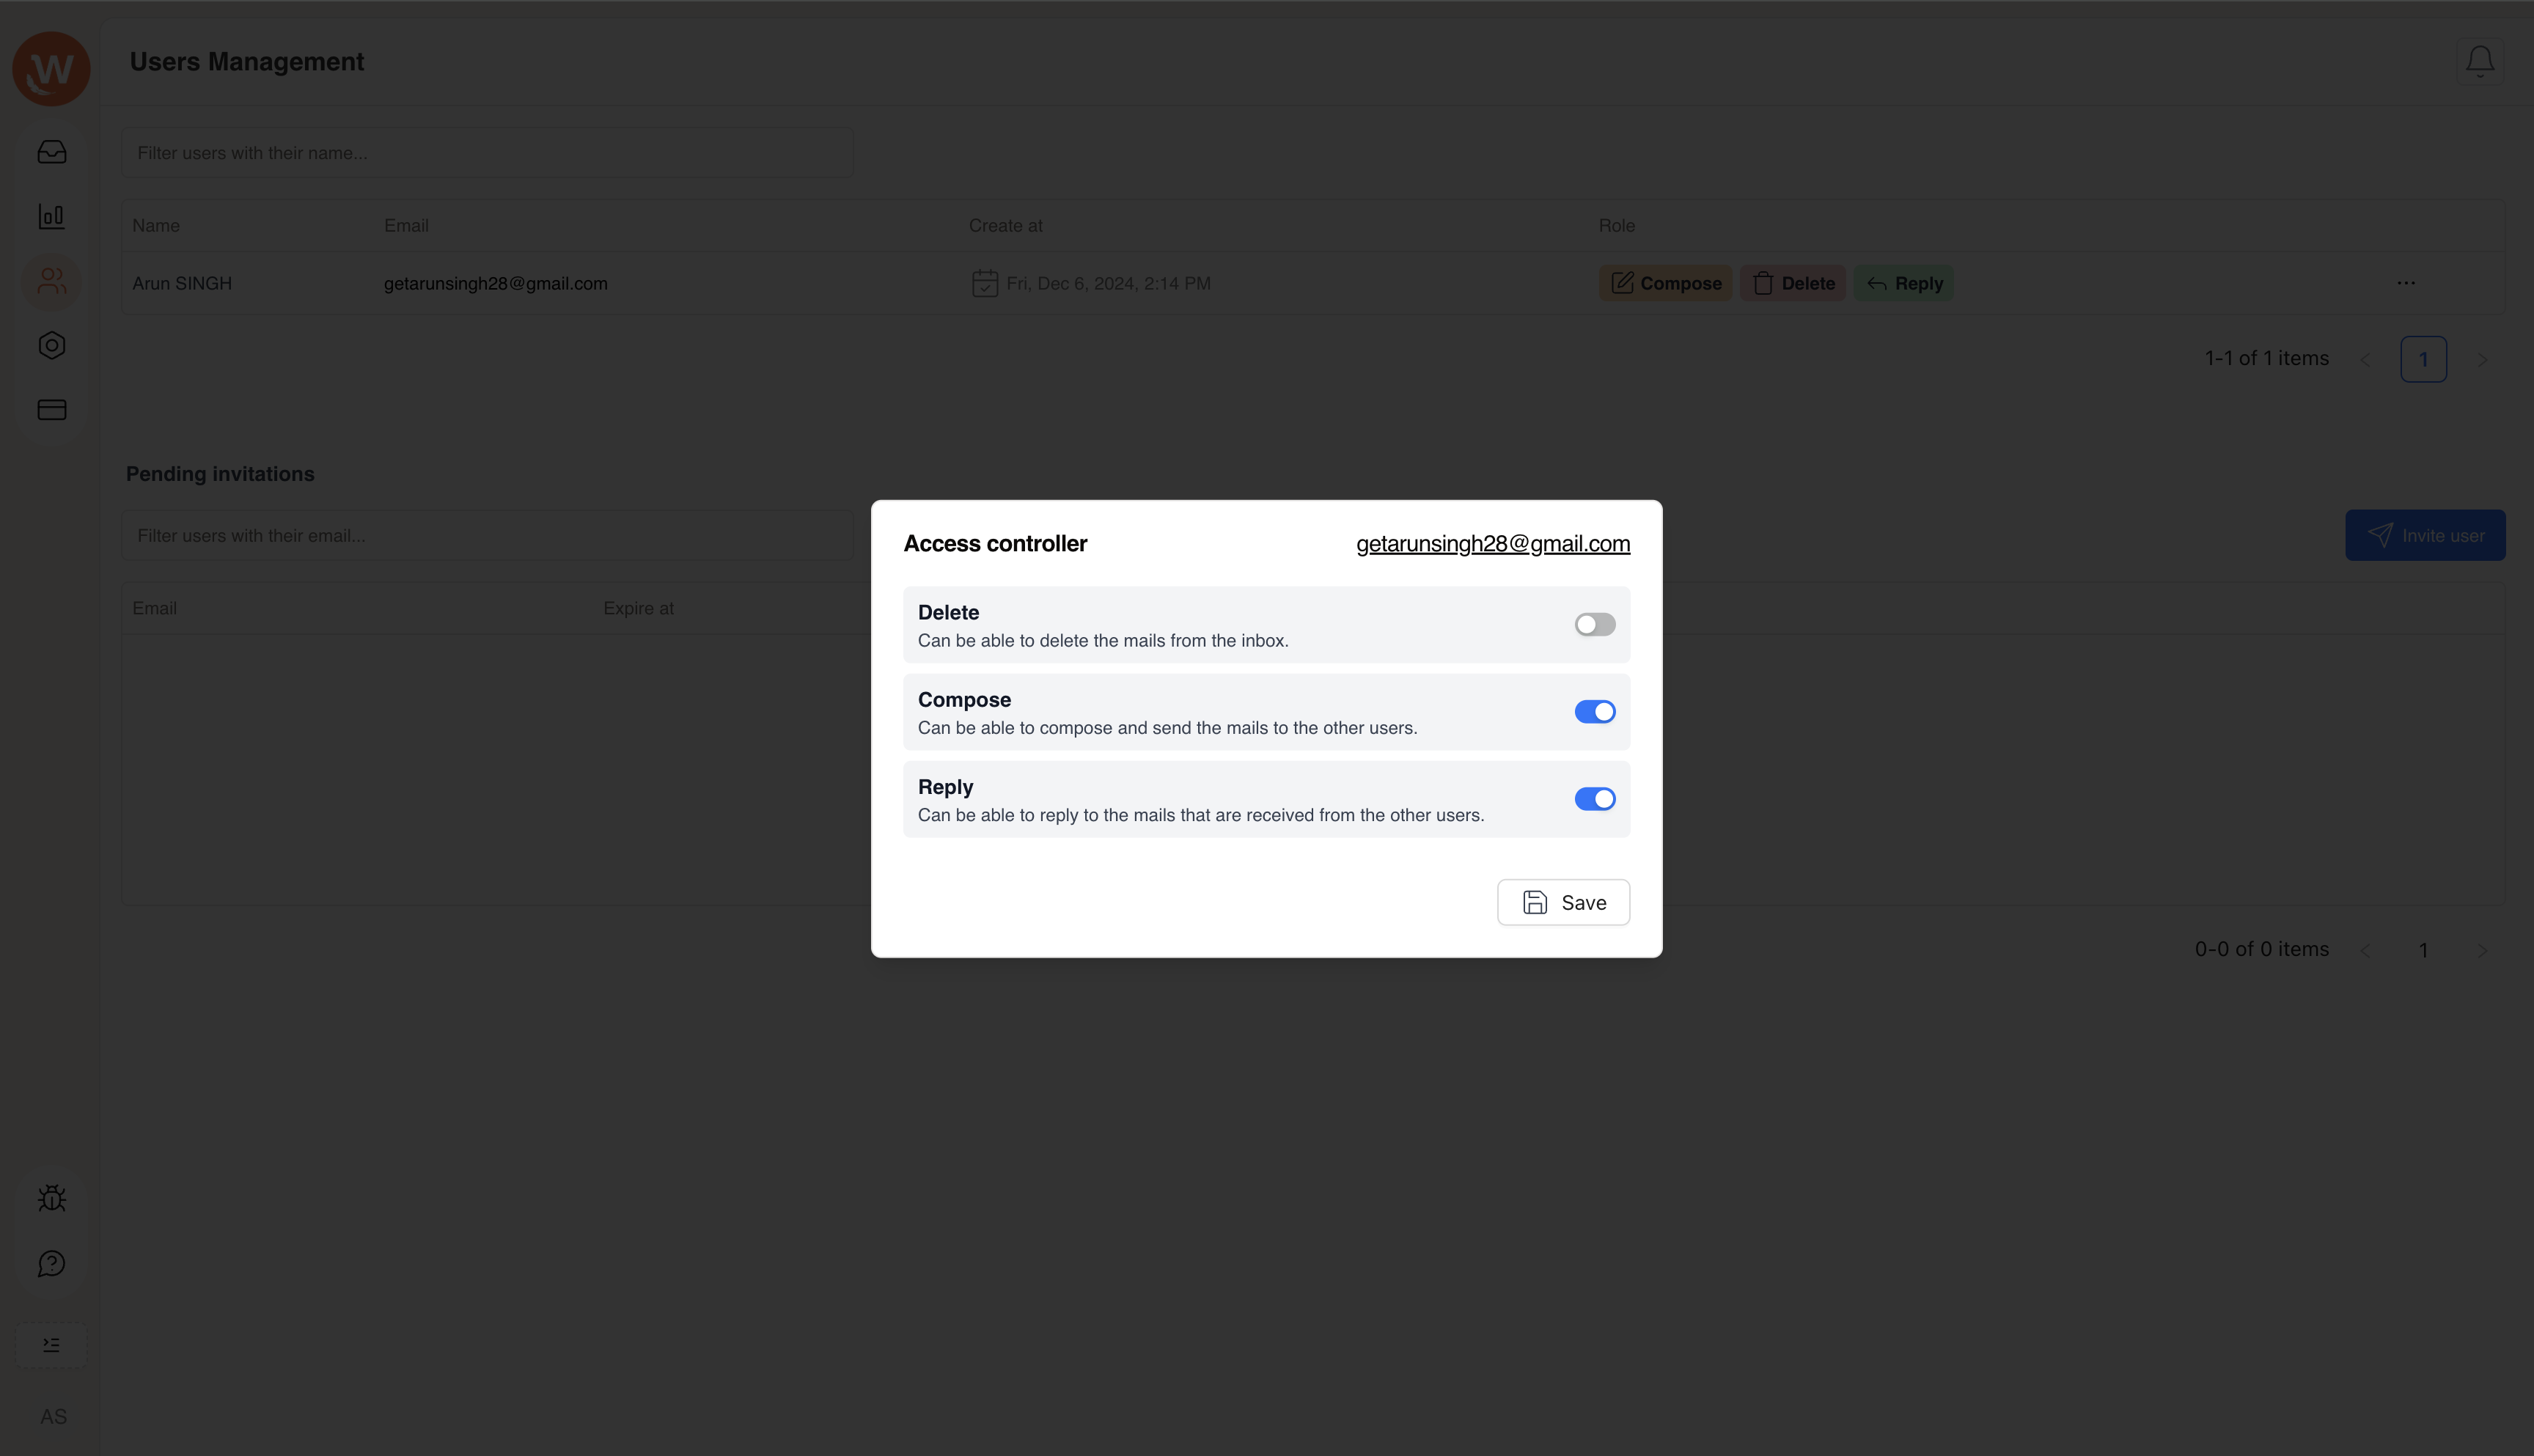Open the three-dot menu for Arun SINGH
2534x1456 pixels.
click(2405, 283)
